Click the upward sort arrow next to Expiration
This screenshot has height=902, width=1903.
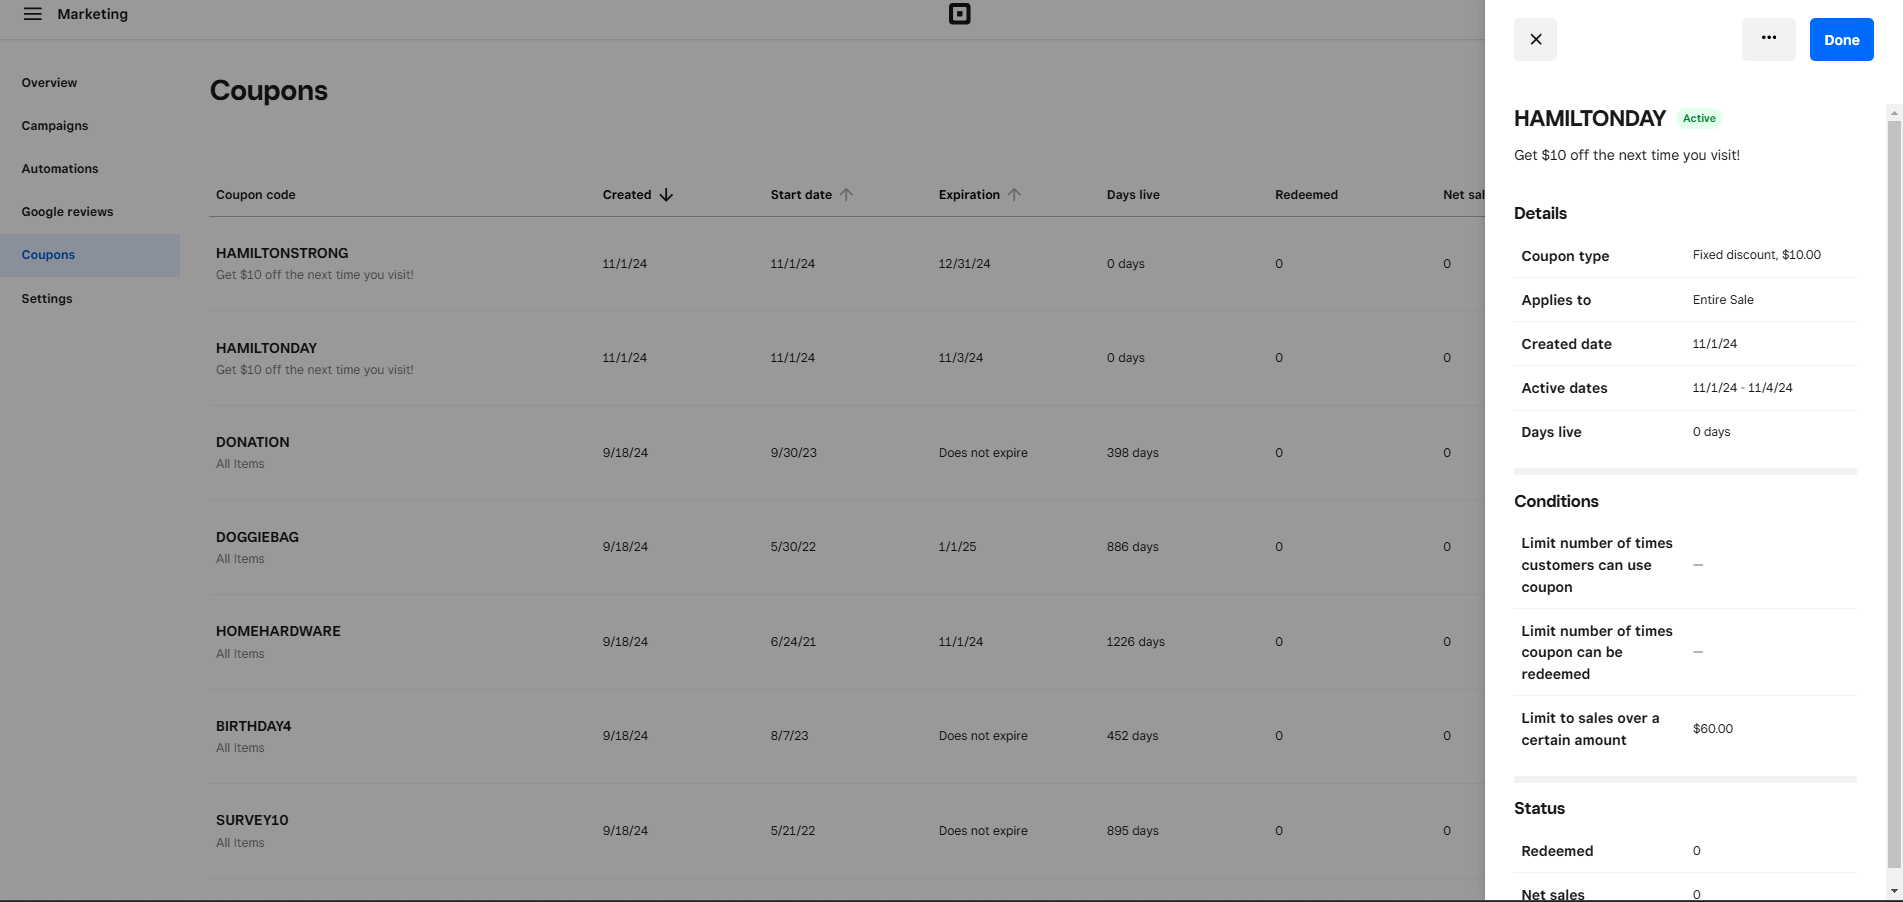pyautogui.click(x=1014, y=195)
